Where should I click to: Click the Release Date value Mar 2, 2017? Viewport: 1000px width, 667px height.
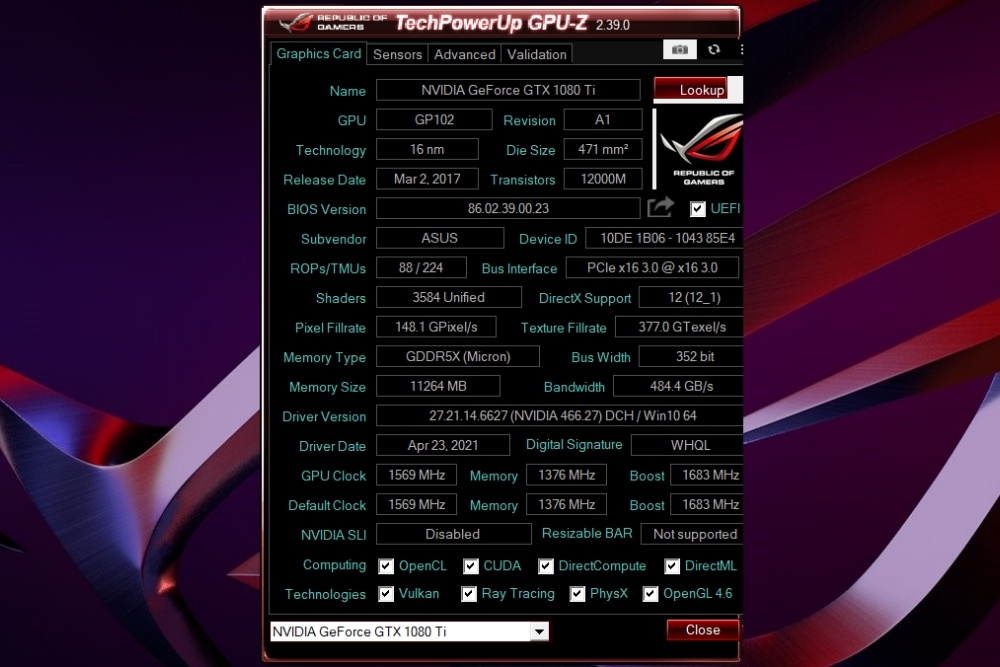(427, 179)
